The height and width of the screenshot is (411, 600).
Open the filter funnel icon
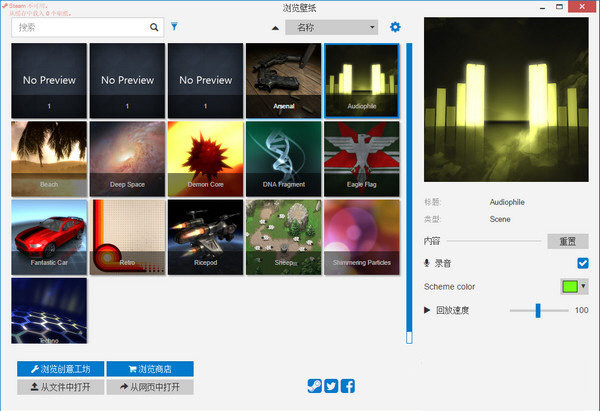point(174,26)
